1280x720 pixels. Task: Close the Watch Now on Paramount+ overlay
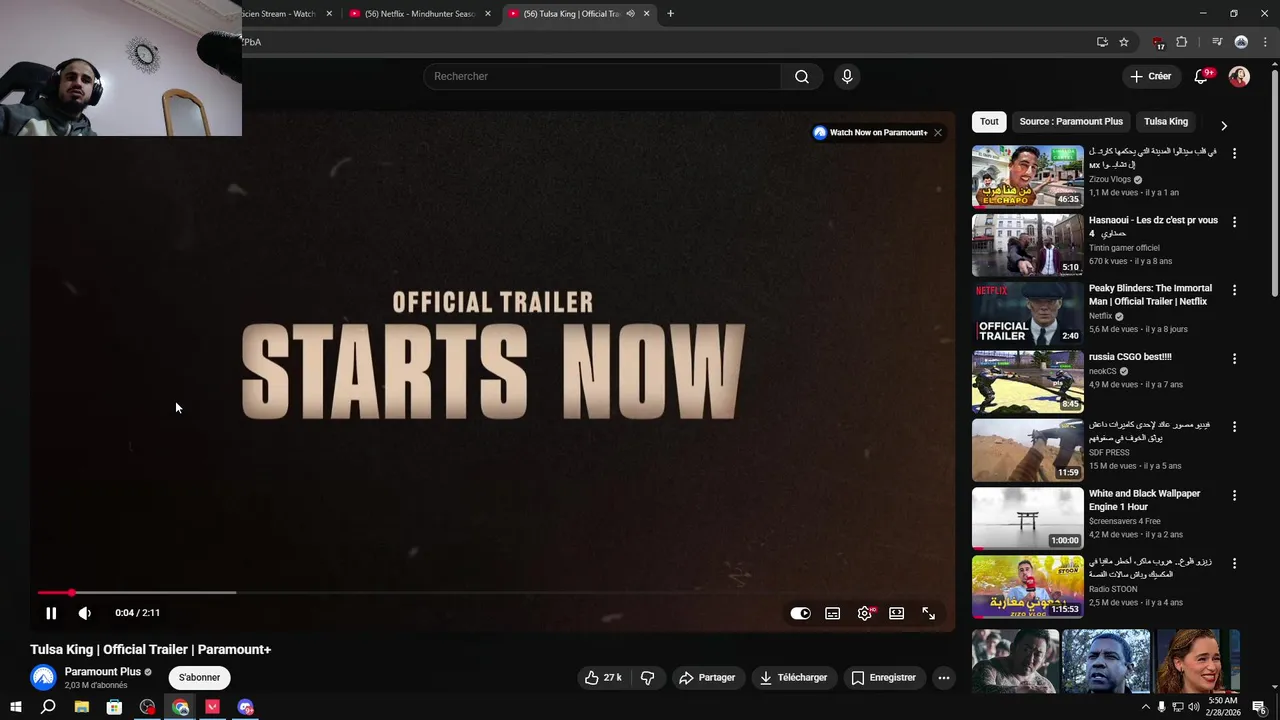tap(937, 132)
